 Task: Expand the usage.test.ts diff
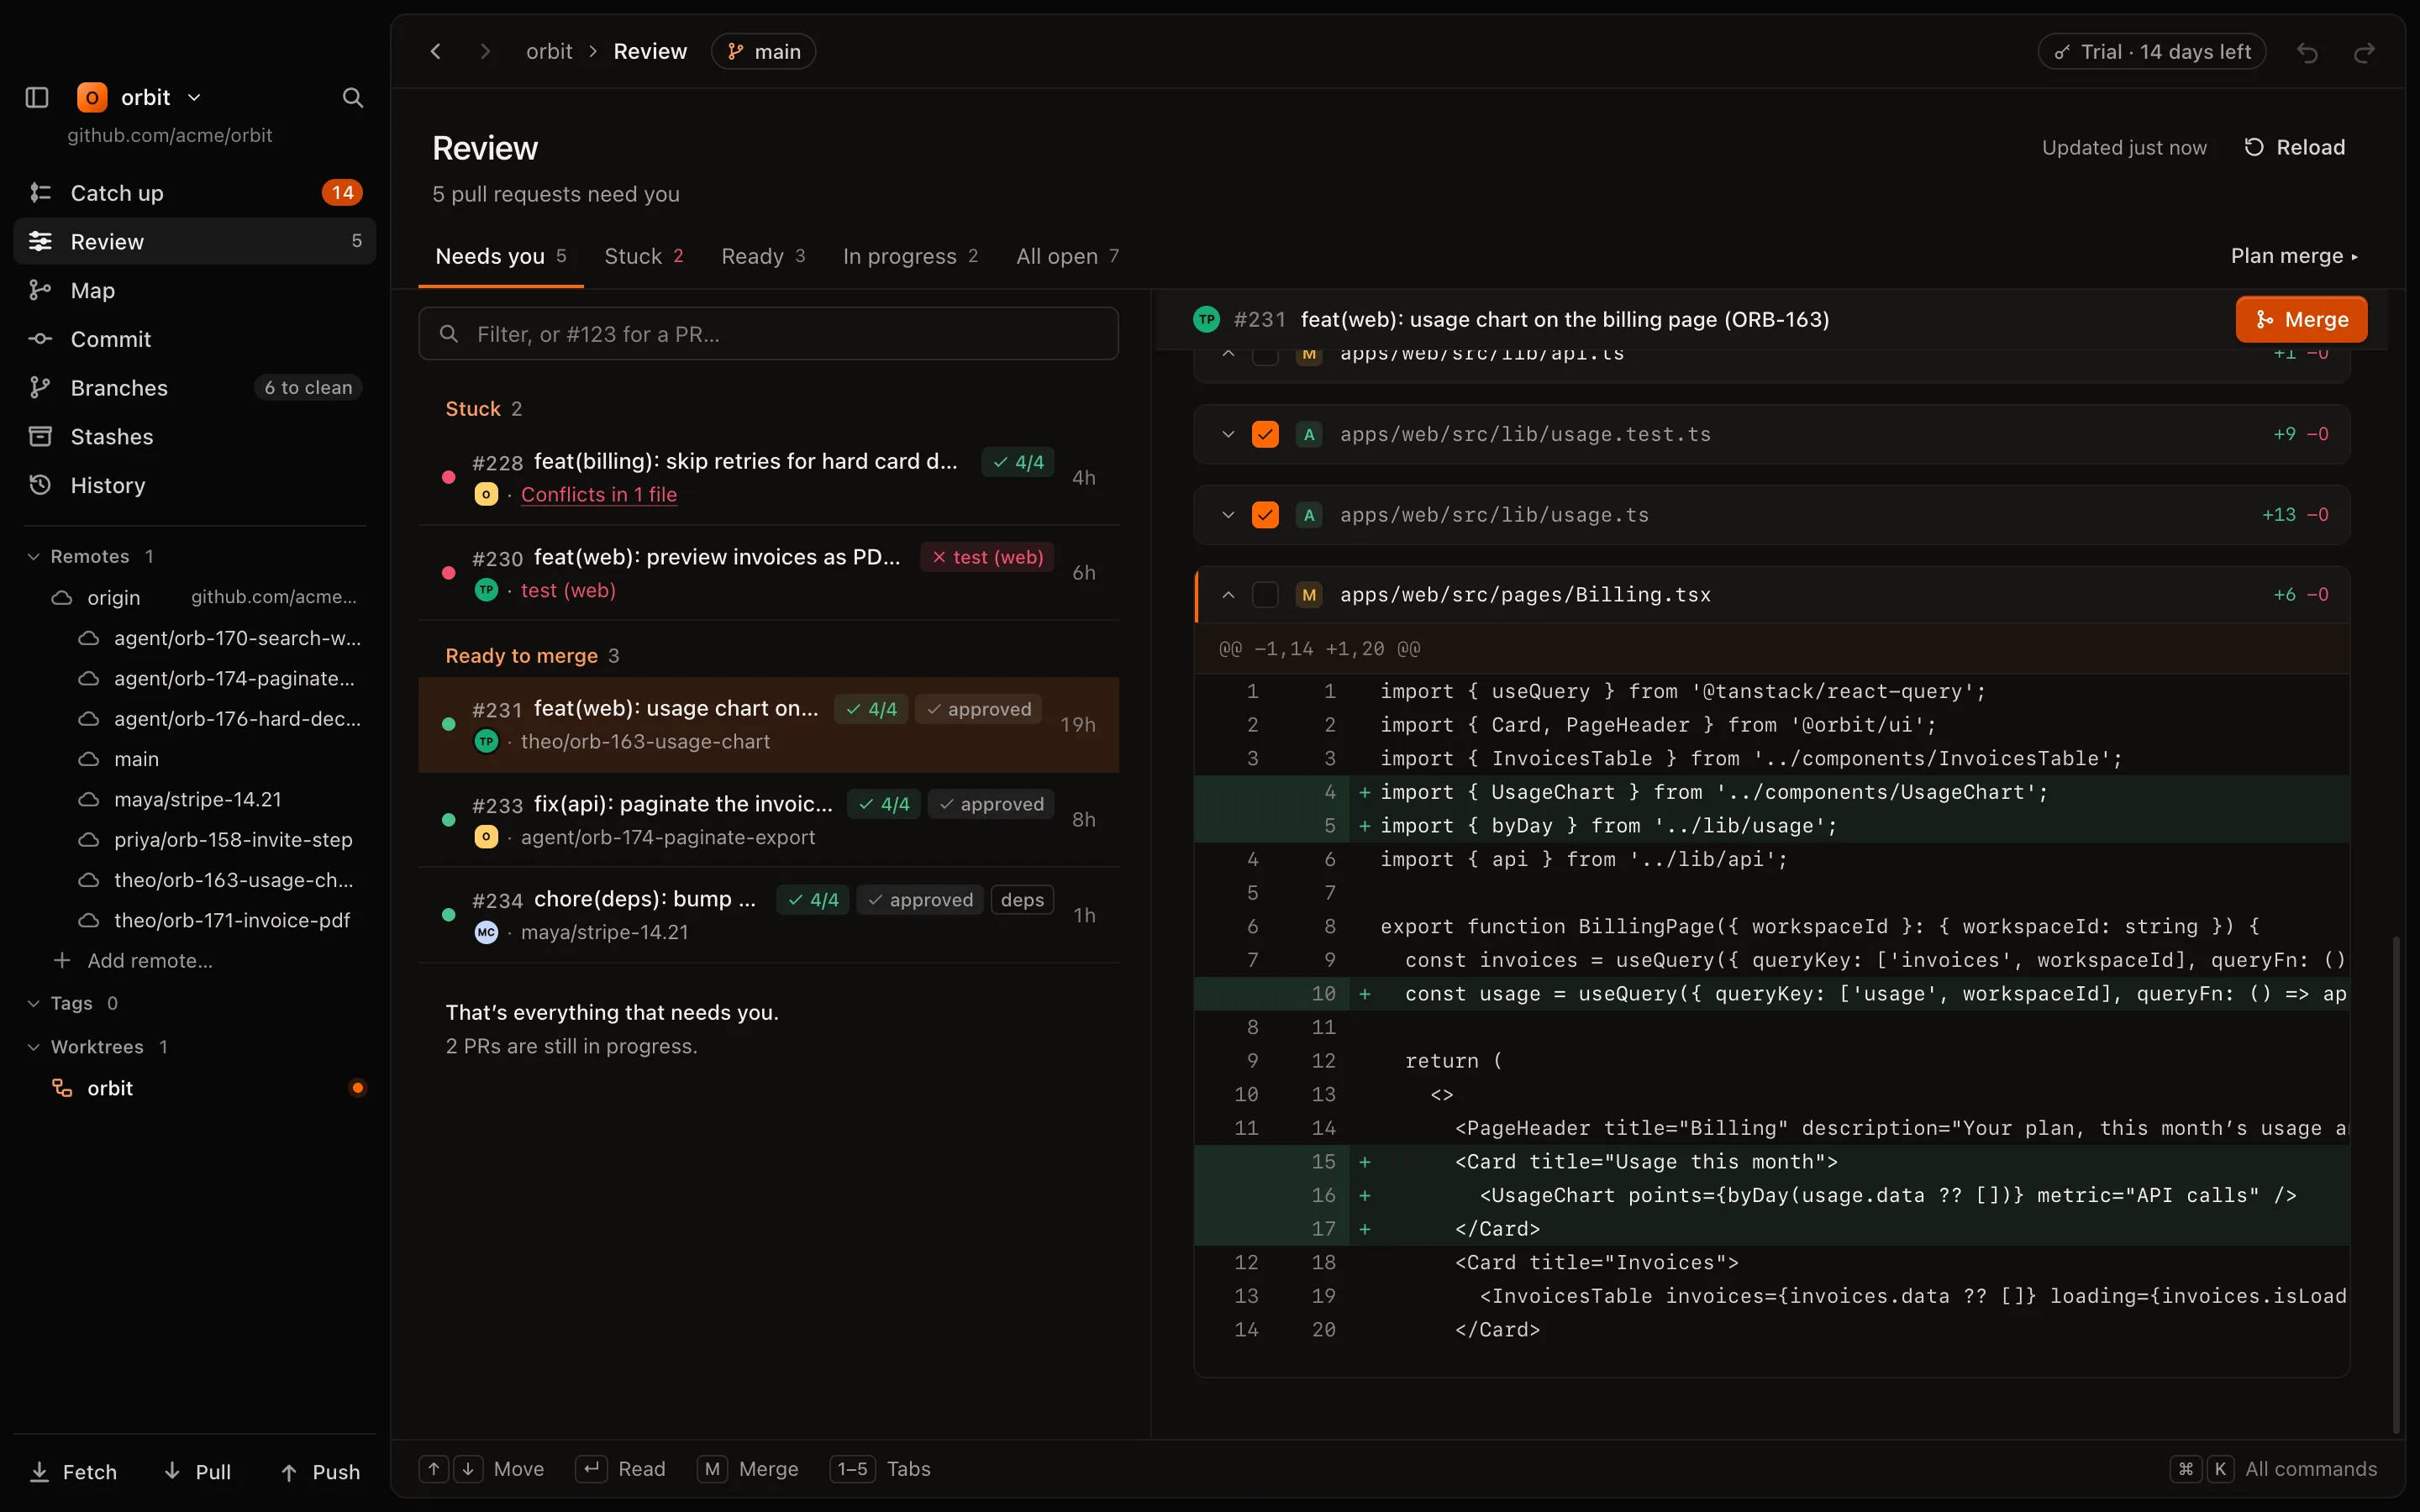click(x=1228, y=434)
